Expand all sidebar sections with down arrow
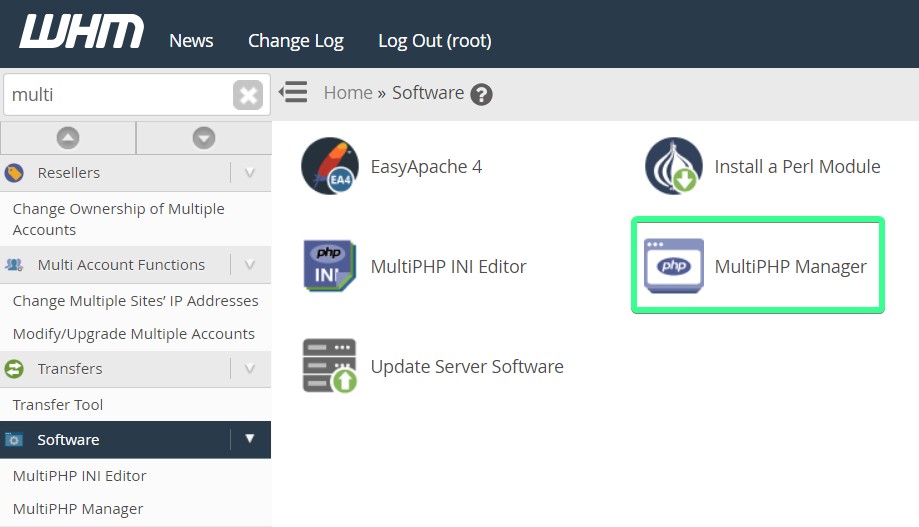 click(x=203, y=138)
